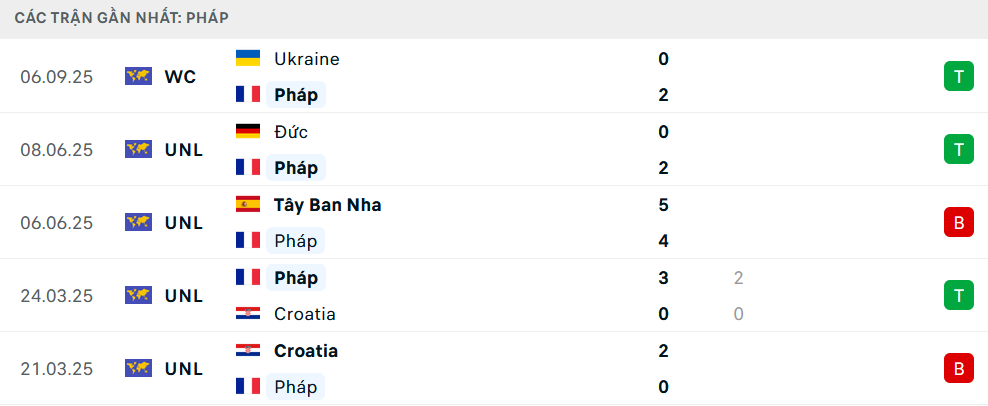Click Spain's score of 5
The image size is (988, 406).
pos(664,204)
